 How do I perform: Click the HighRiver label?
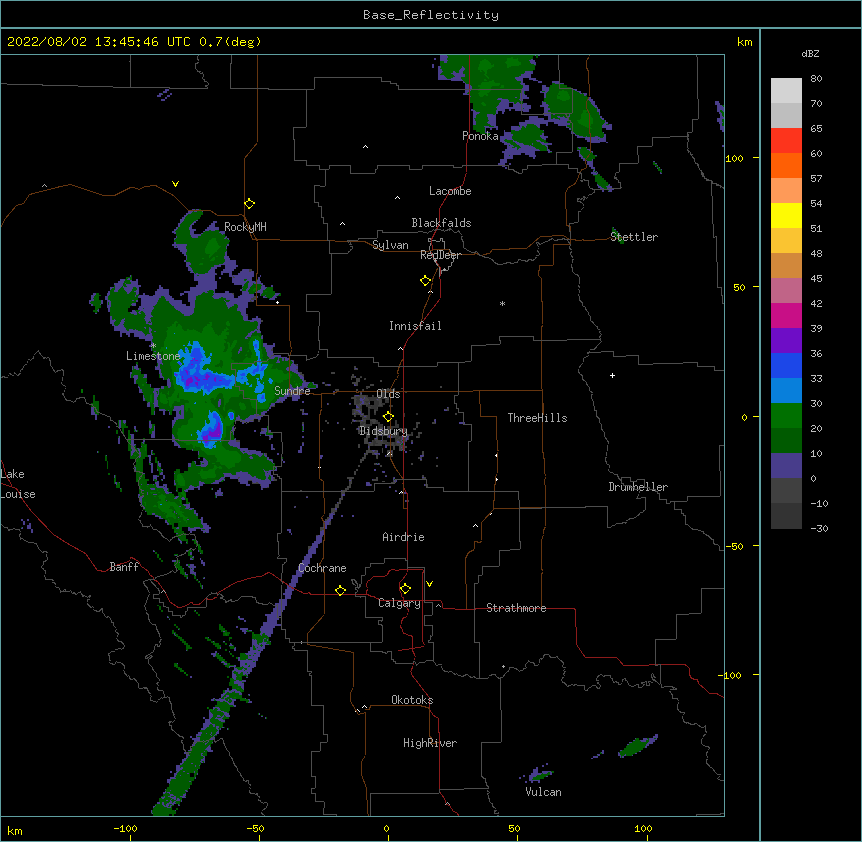point(430,743)
